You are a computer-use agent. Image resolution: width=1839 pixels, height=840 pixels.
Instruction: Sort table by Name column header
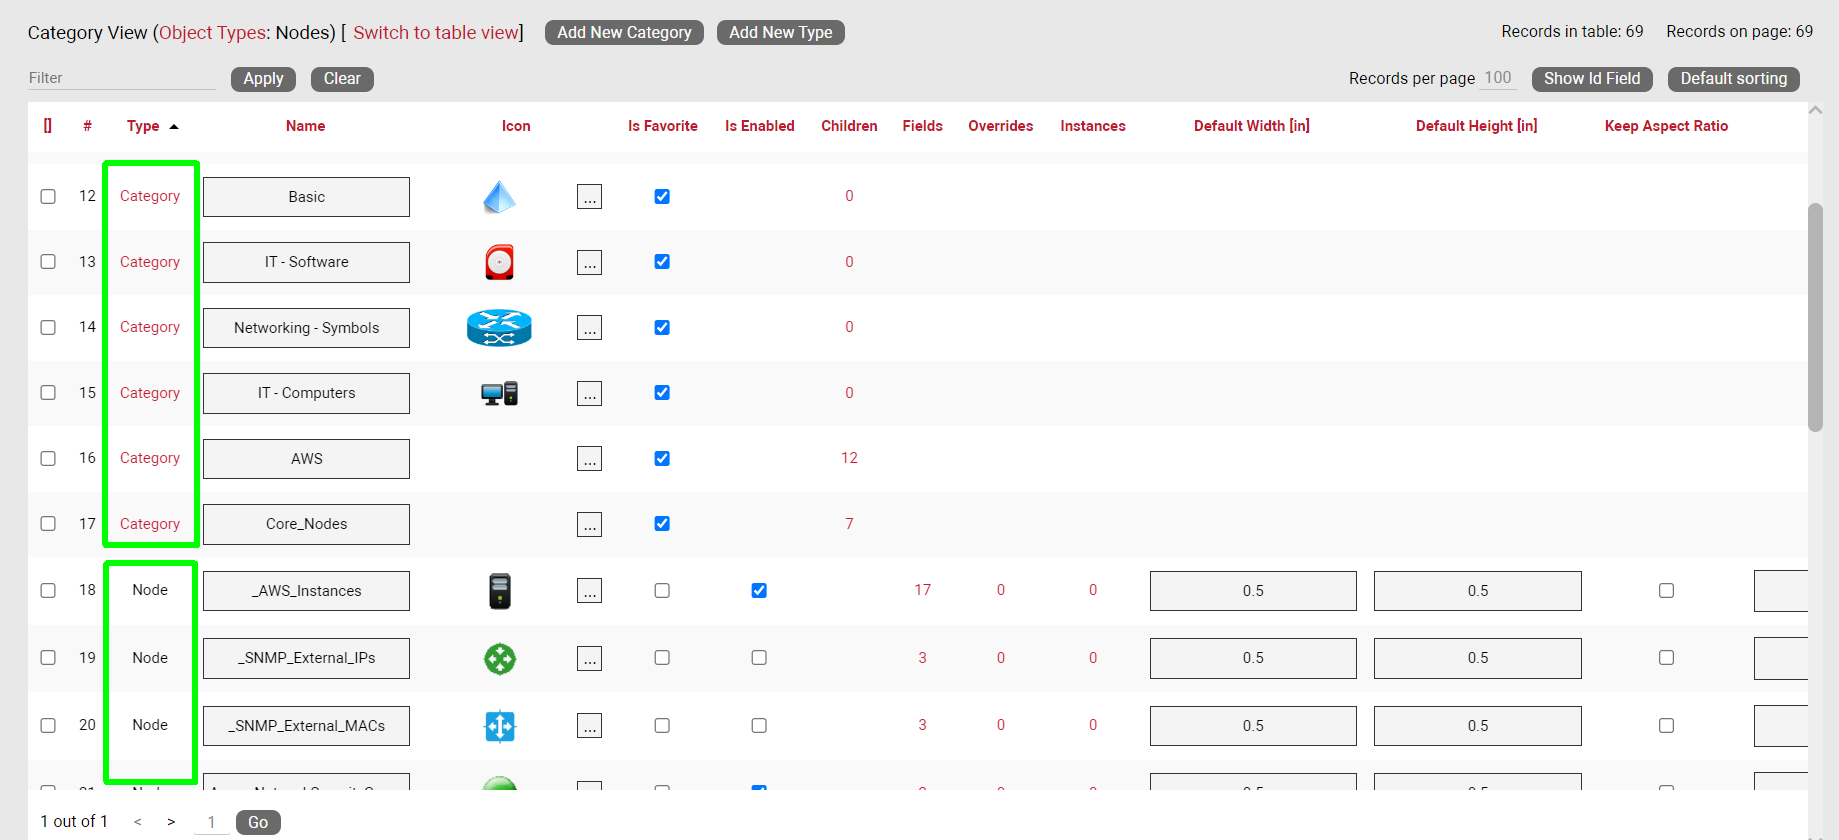point(305,126)
